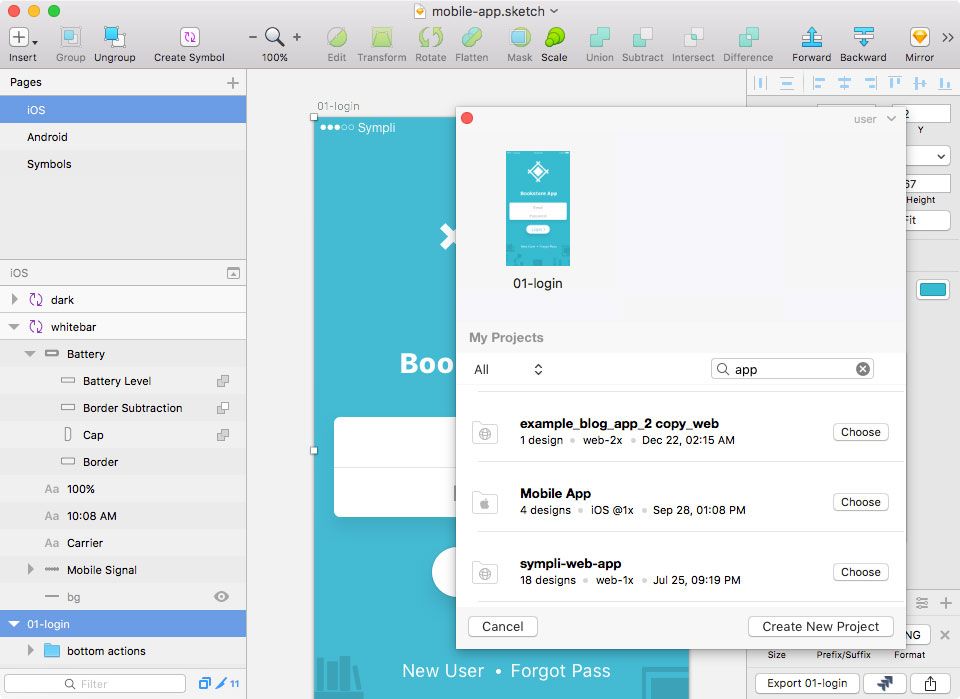Select the Create Symbol toolbar icon
Viewport: 960px width, 699px height.
coord(188,36)
